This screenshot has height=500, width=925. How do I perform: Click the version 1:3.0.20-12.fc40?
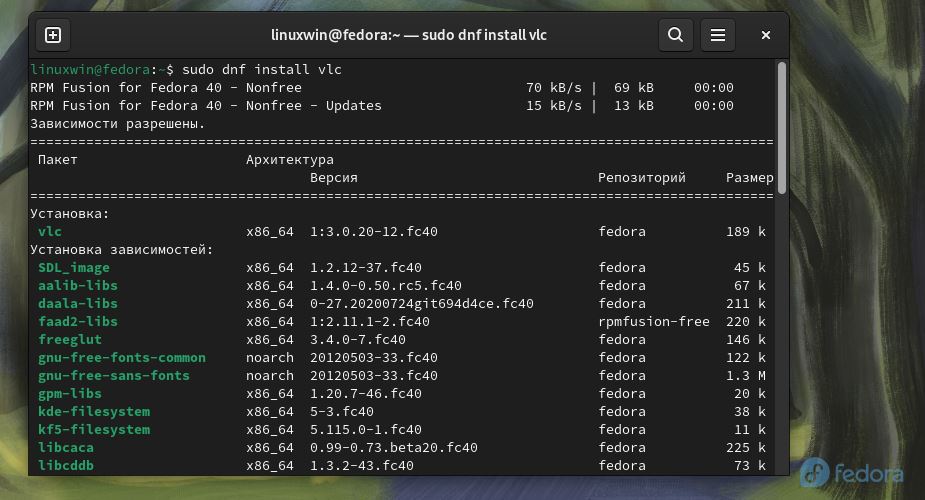click(x=374, y=232)
